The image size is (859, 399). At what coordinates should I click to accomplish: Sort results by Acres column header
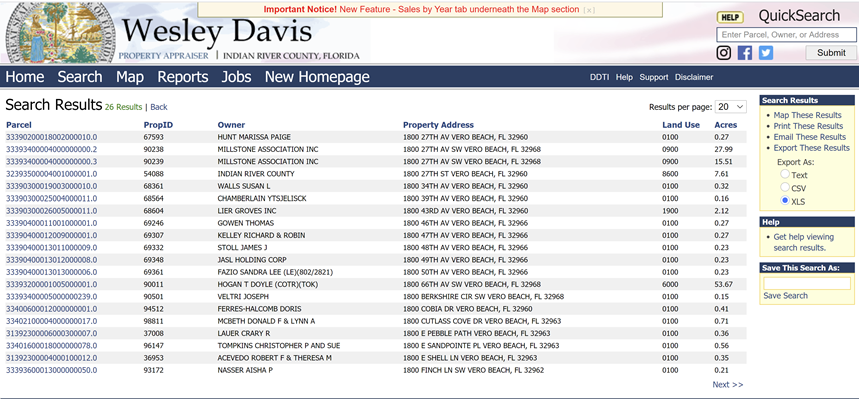pyautogui.click(x=725, y=125)
